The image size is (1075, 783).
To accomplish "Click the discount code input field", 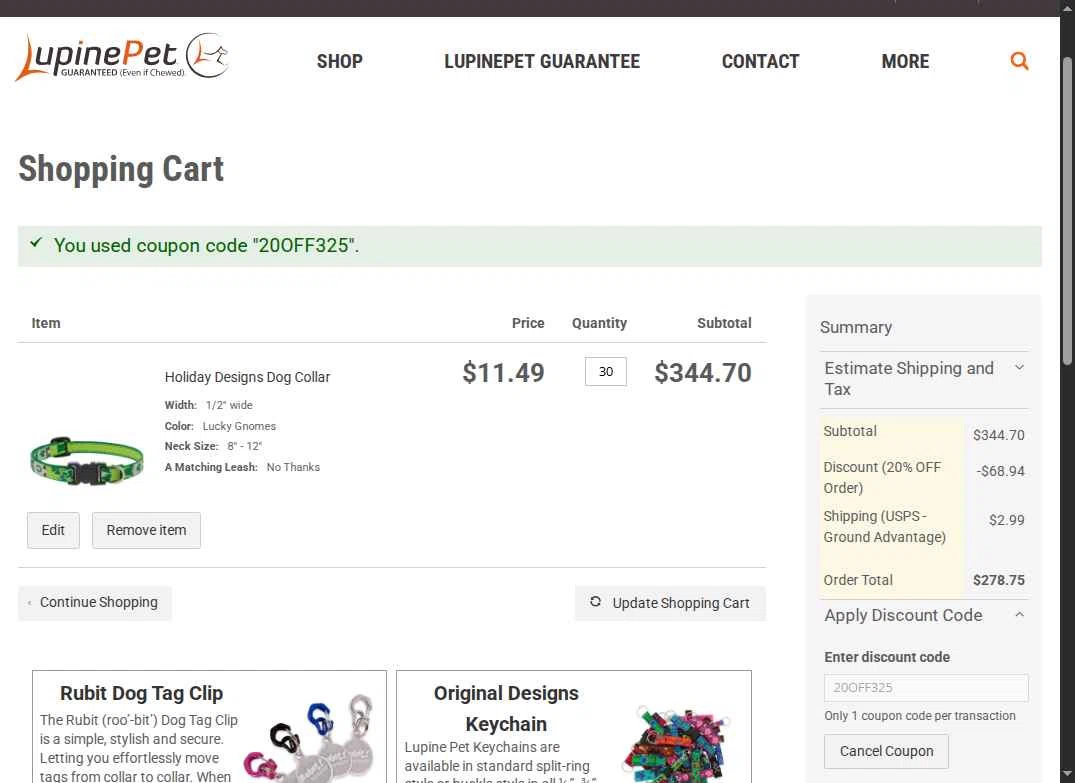I will [x=926, y=688].
